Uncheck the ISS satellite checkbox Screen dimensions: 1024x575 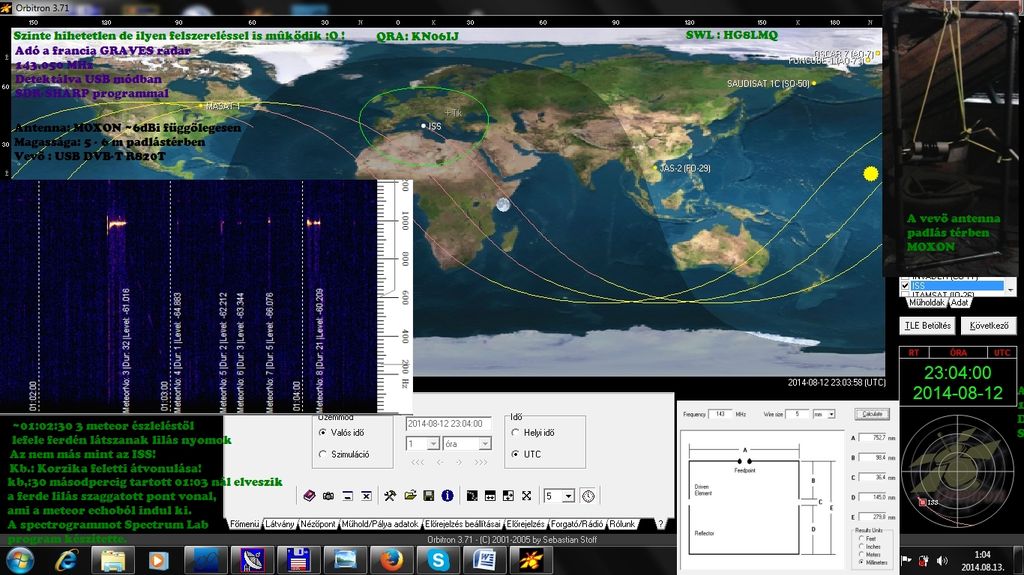[x=905, y=286]
